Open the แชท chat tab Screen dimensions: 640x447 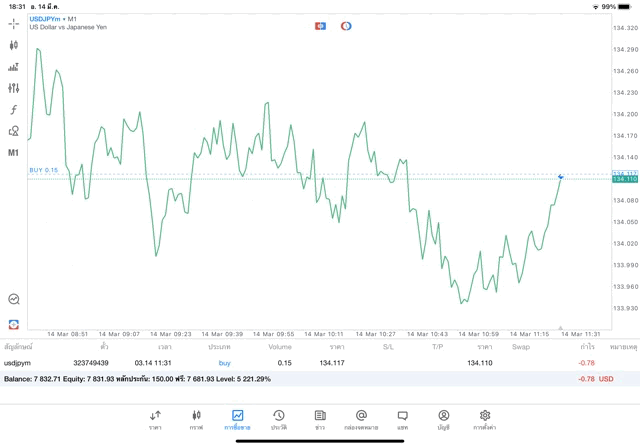click(402, 420)
